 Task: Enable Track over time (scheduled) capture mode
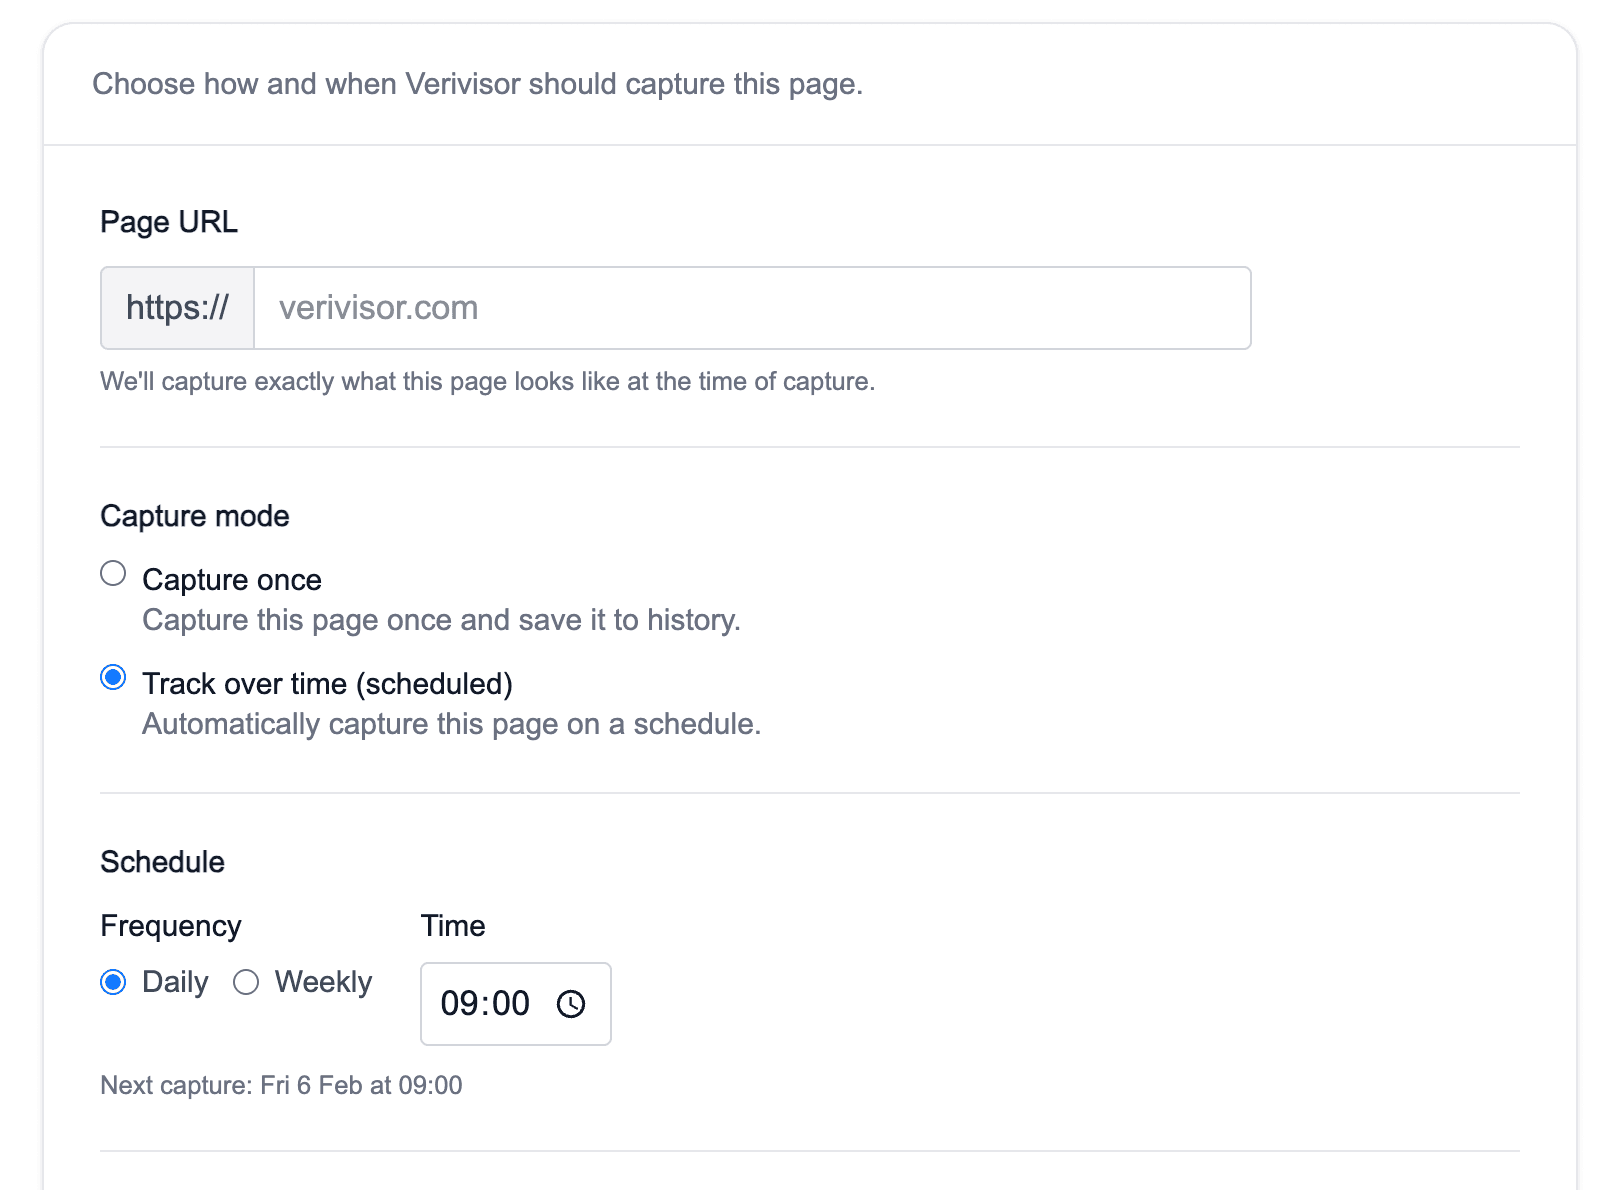click(113, 677)
